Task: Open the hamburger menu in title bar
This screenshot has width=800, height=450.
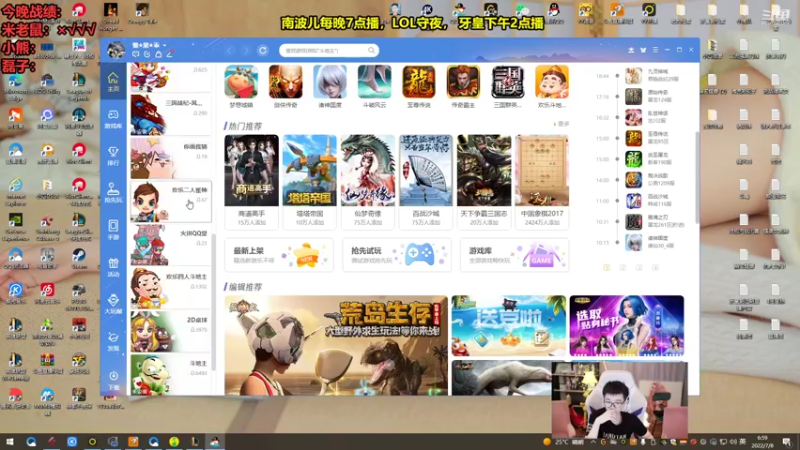Action: tap(655, 50)
